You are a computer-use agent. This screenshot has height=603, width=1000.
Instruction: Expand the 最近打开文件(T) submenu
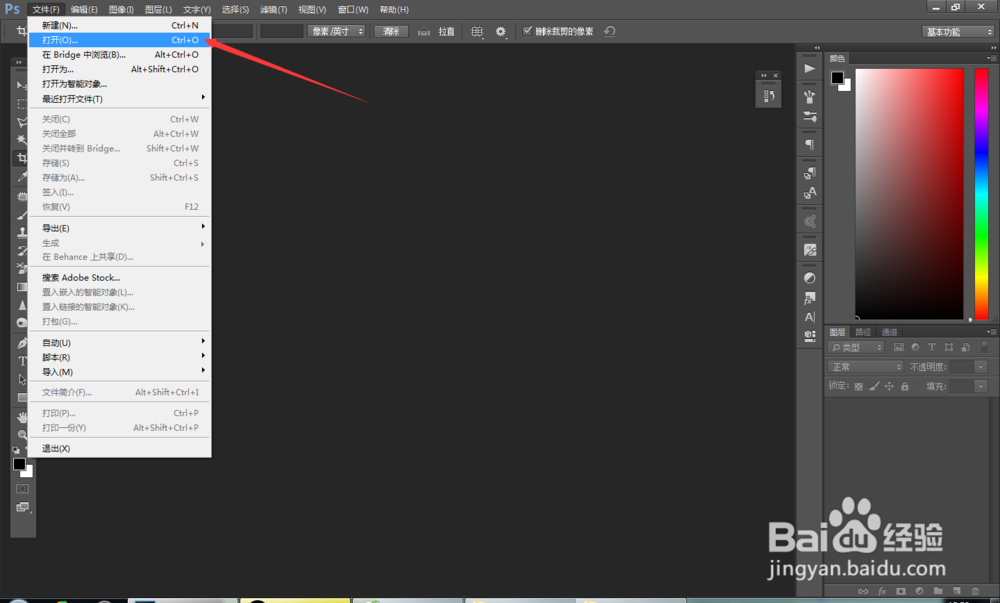pos(120,99)
